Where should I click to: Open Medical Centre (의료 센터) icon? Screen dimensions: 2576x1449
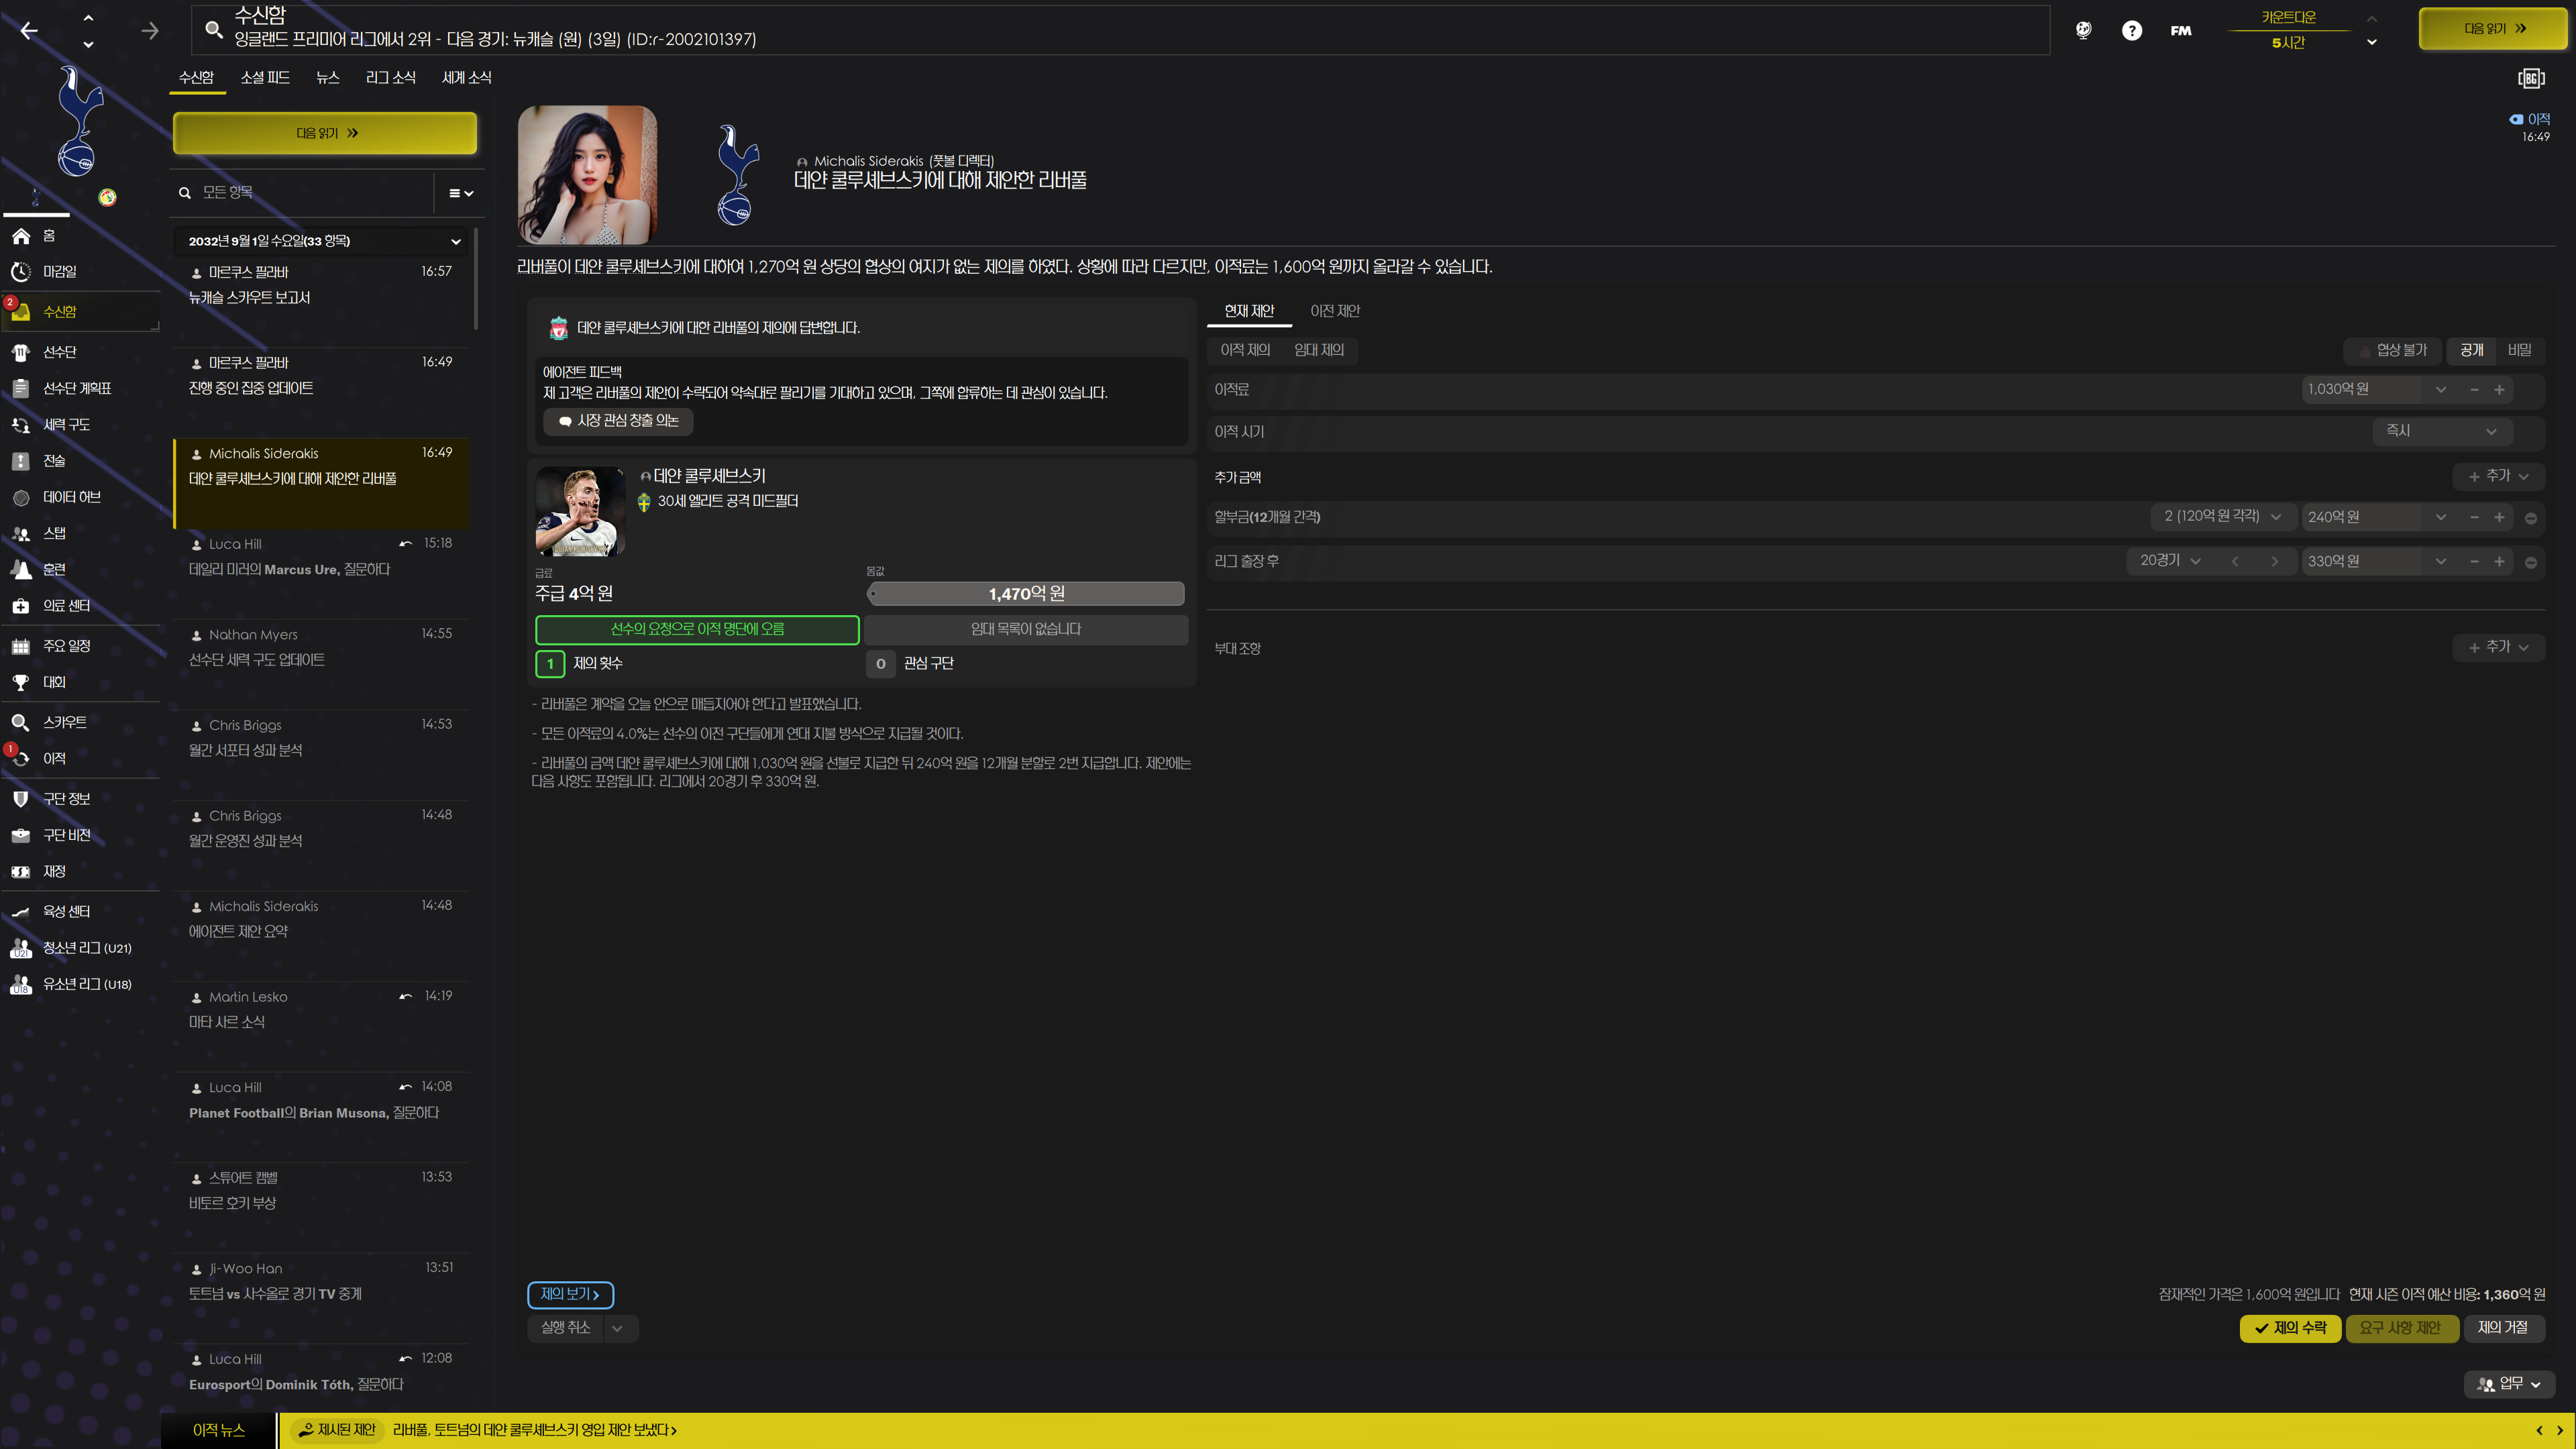(21, 606)
